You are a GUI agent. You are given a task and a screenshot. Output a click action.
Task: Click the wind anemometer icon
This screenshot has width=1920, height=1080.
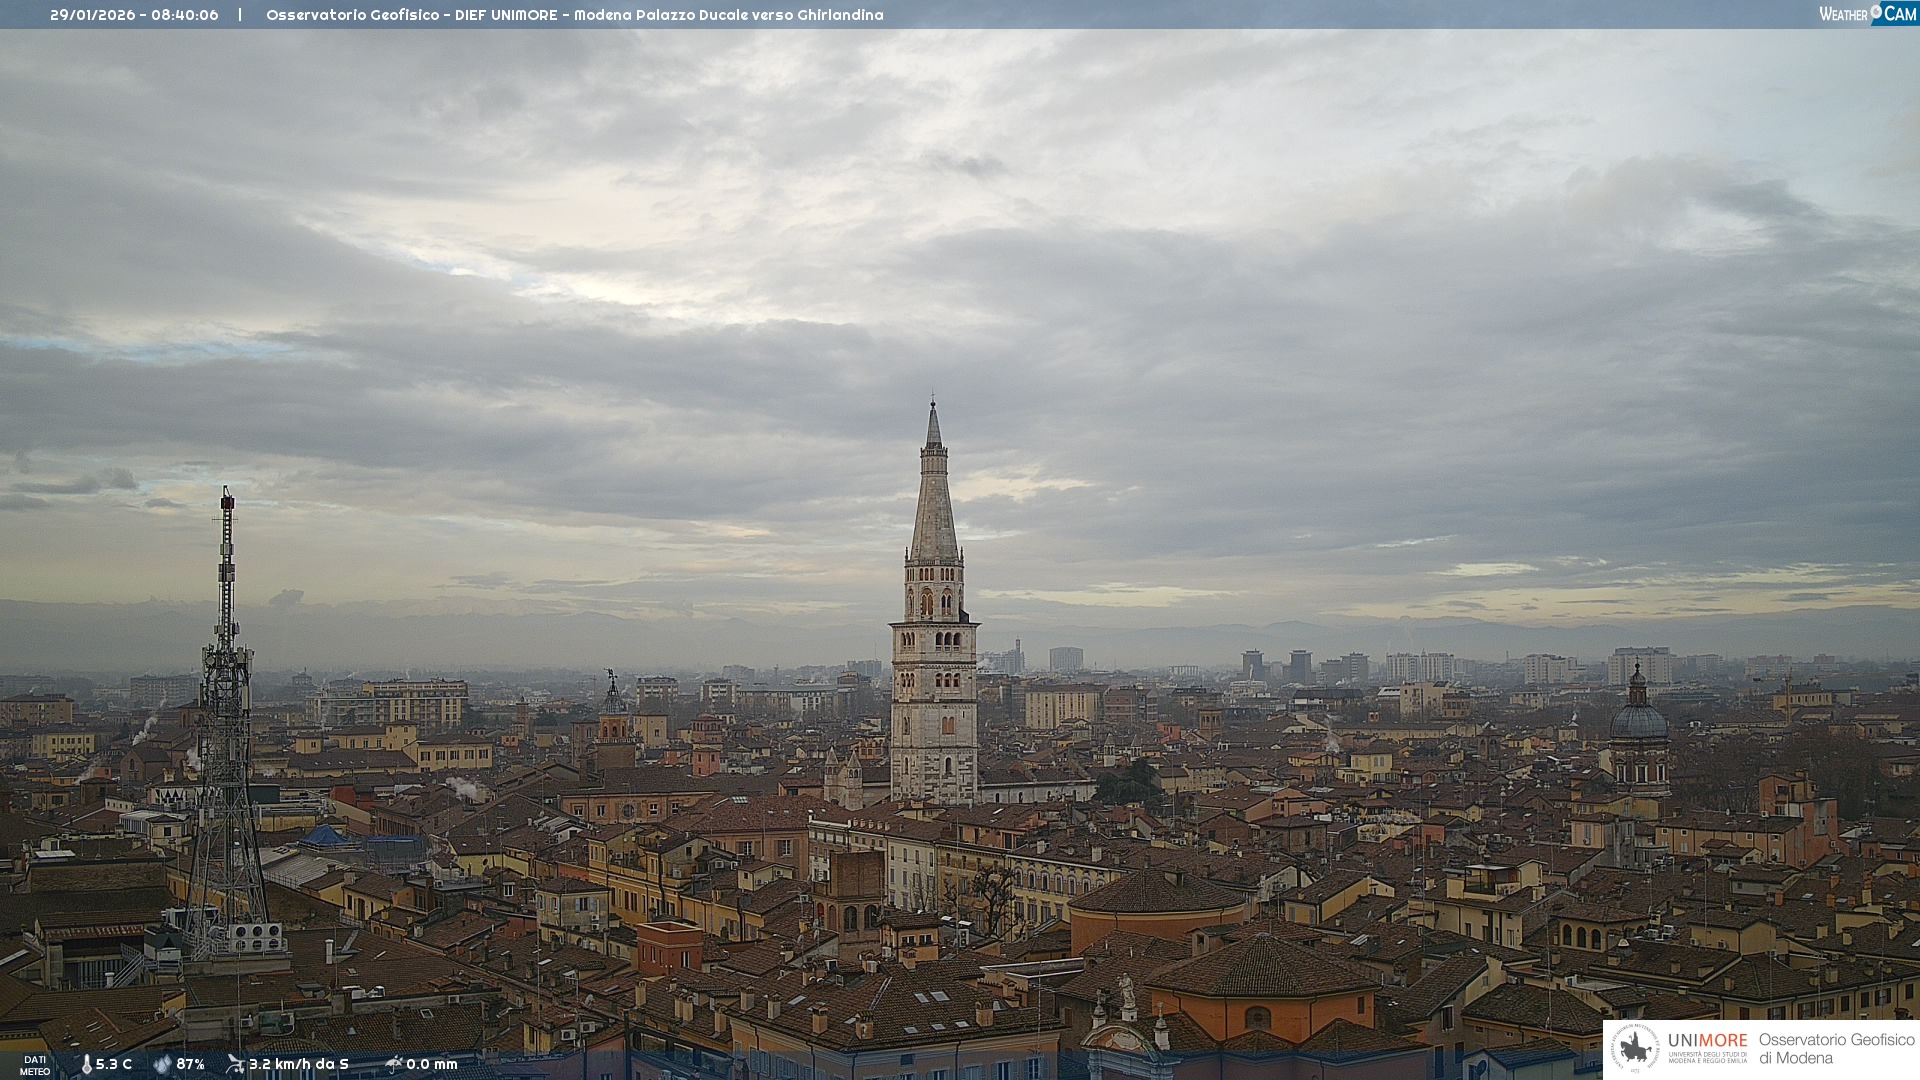pos(235,1064)
